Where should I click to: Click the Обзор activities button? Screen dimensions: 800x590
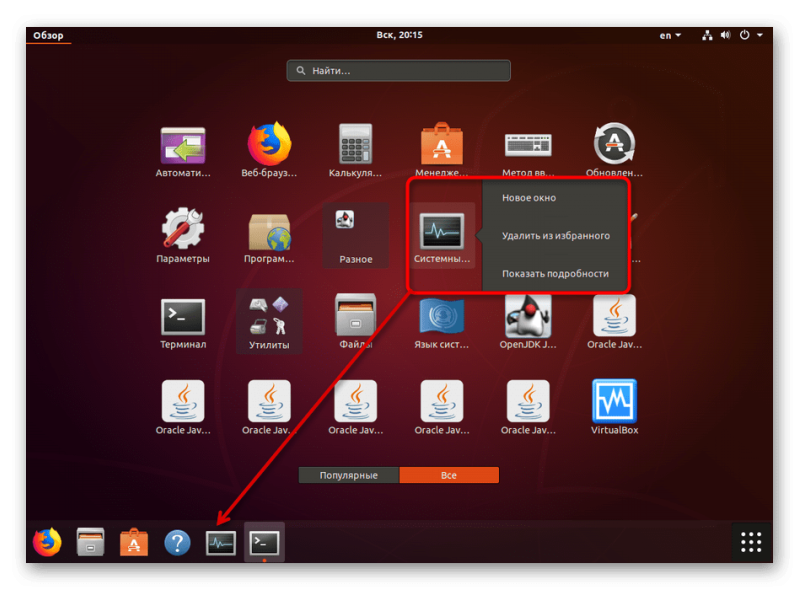point(48,35)
